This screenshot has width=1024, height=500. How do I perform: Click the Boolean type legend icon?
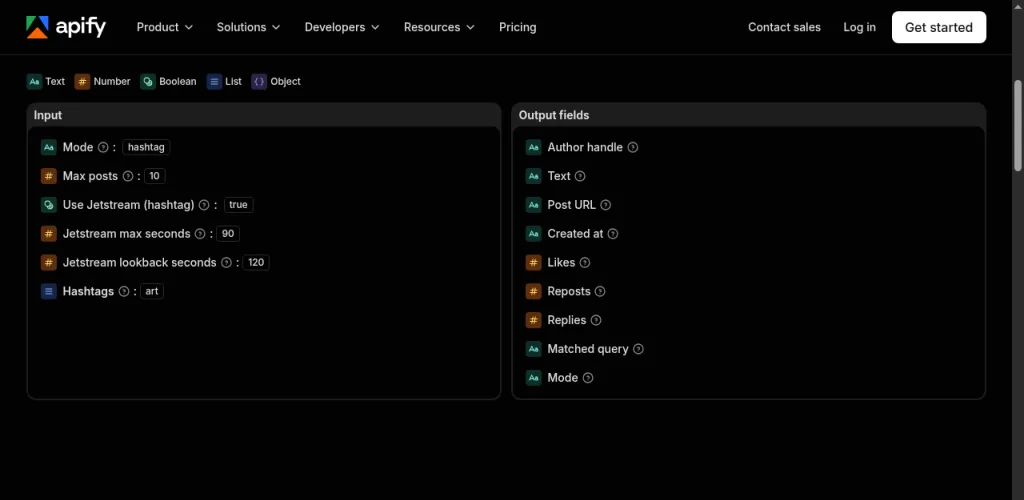pyautogui.click(x=148, y=82)
